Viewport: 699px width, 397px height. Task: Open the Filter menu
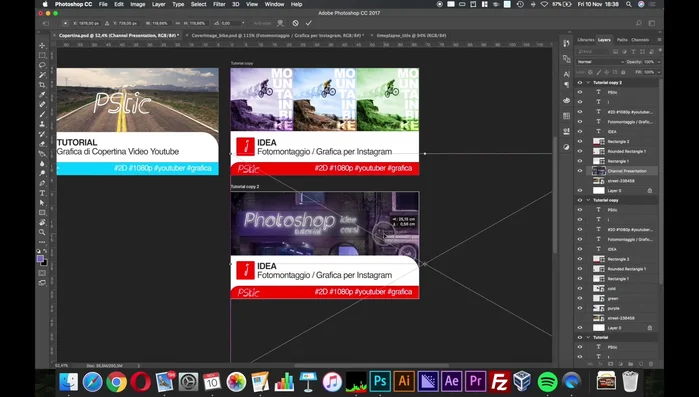(219, 4)
